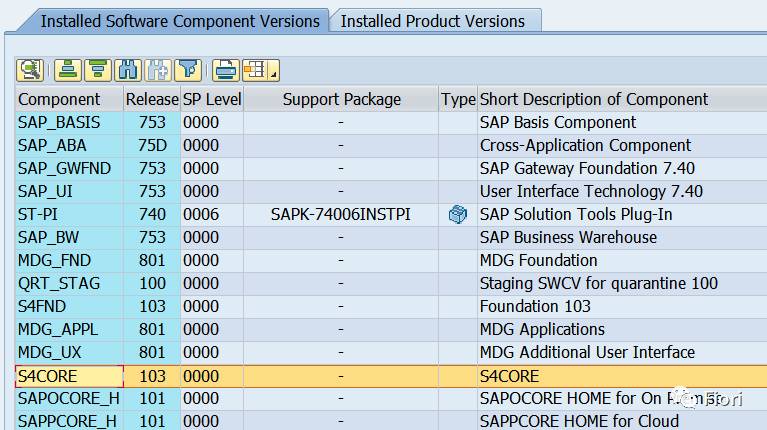Select the QRT_STAG component cell
Image resolution: width=767 pixels, height=430 pixels.
[x=69, y=283]
